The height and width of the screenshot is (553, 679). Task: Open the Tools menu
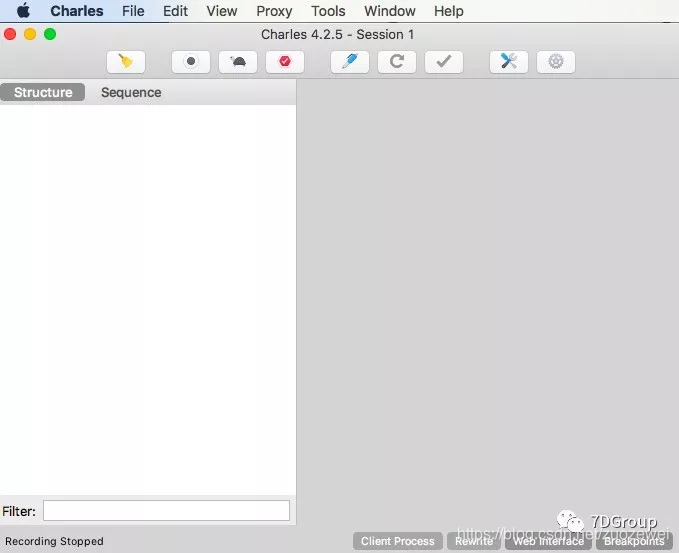click(x=328, y=11)
